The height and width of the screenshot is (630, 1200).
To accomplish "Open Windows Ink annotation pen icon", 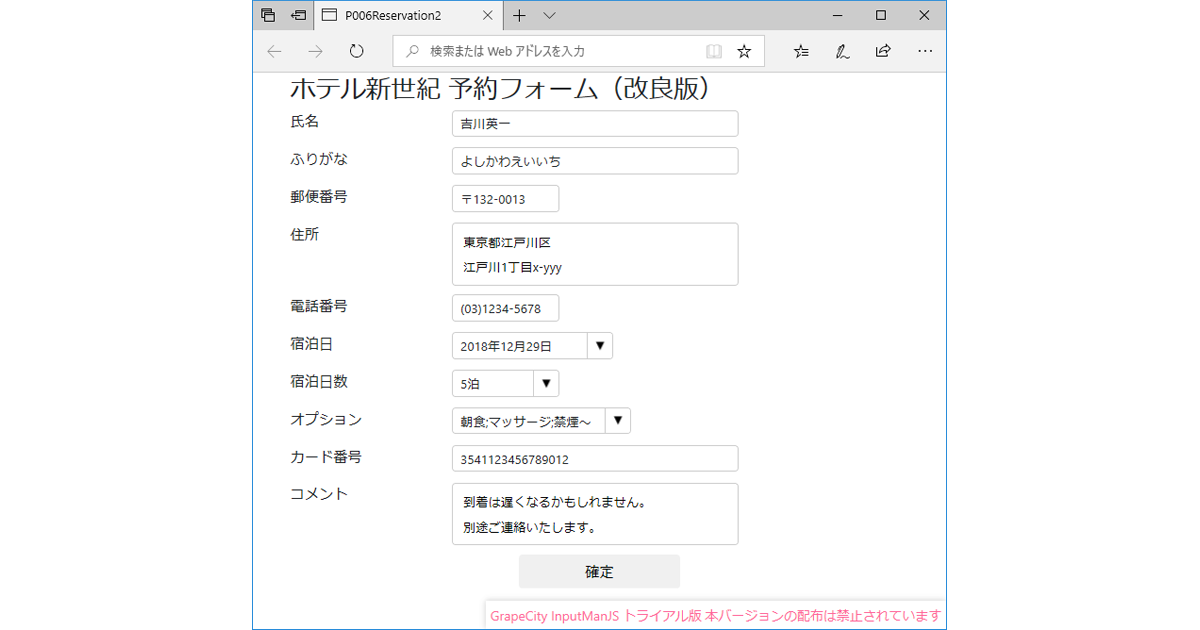I will (841, 51).
